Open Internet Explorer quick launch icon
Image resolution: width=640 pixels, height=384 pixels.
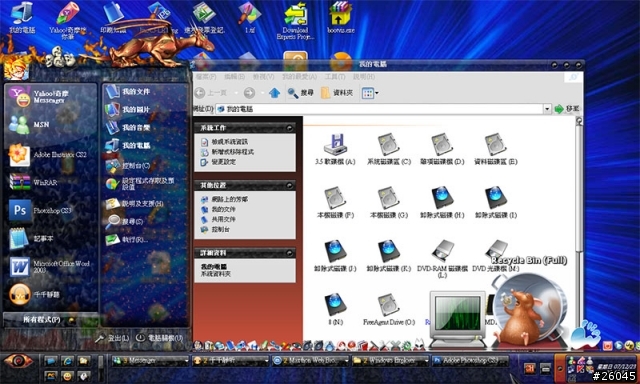67,361
